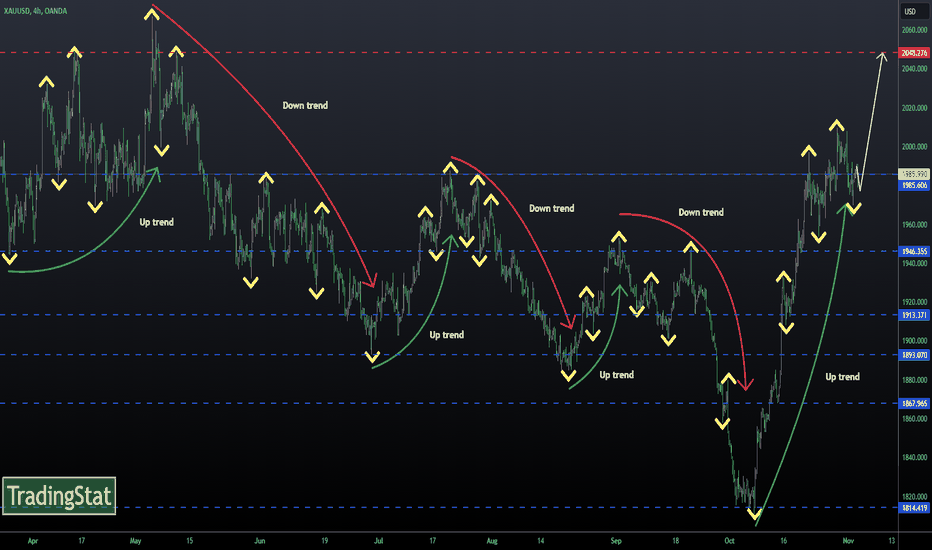Click the 1960.000 tick on price axis

pos(914,224)
